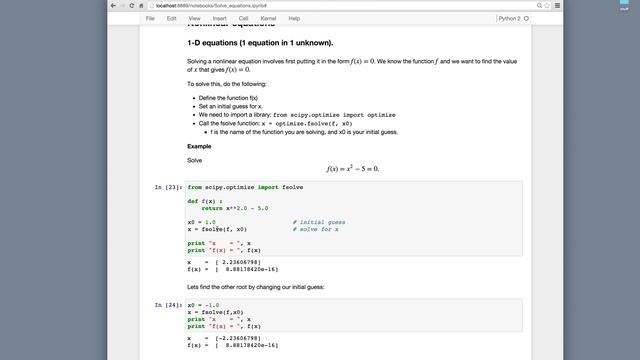Select the In [23] code cell
The height and width of the screenshot is (360, 640).
353,219
